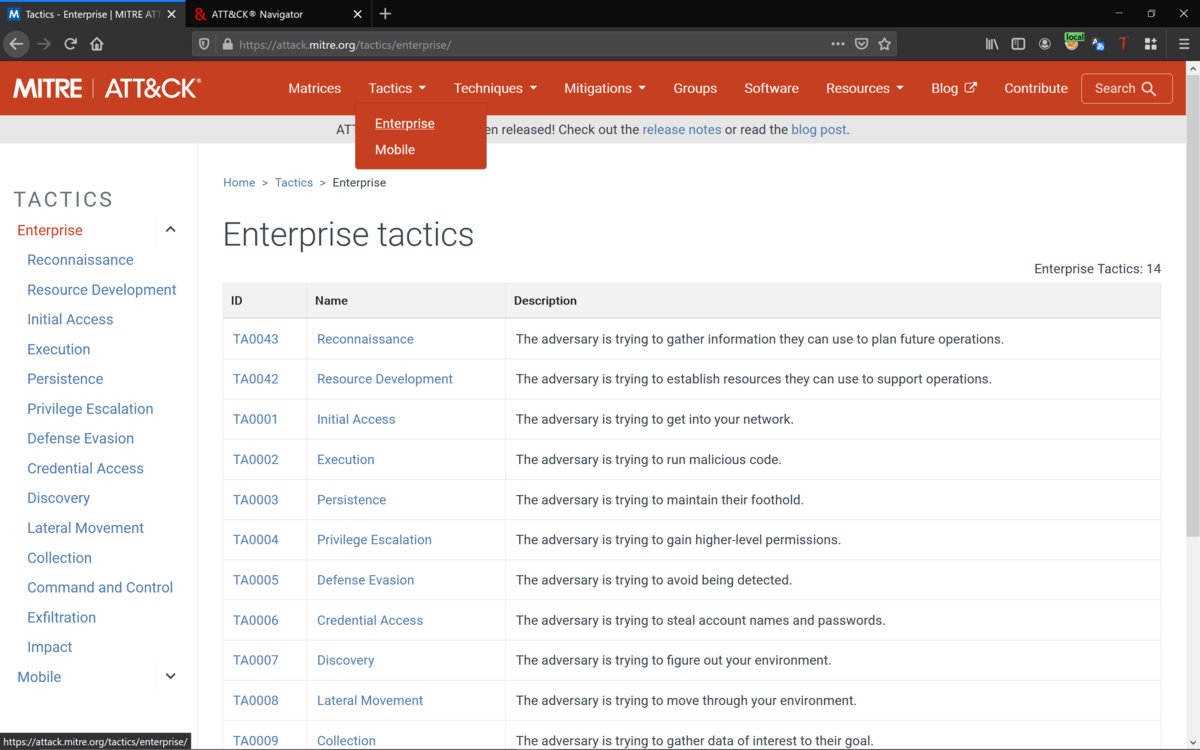The image size is (1200, 750).
Task: Expand the Mobile sidebar section chevron
Action: click(x=170, y=677)
